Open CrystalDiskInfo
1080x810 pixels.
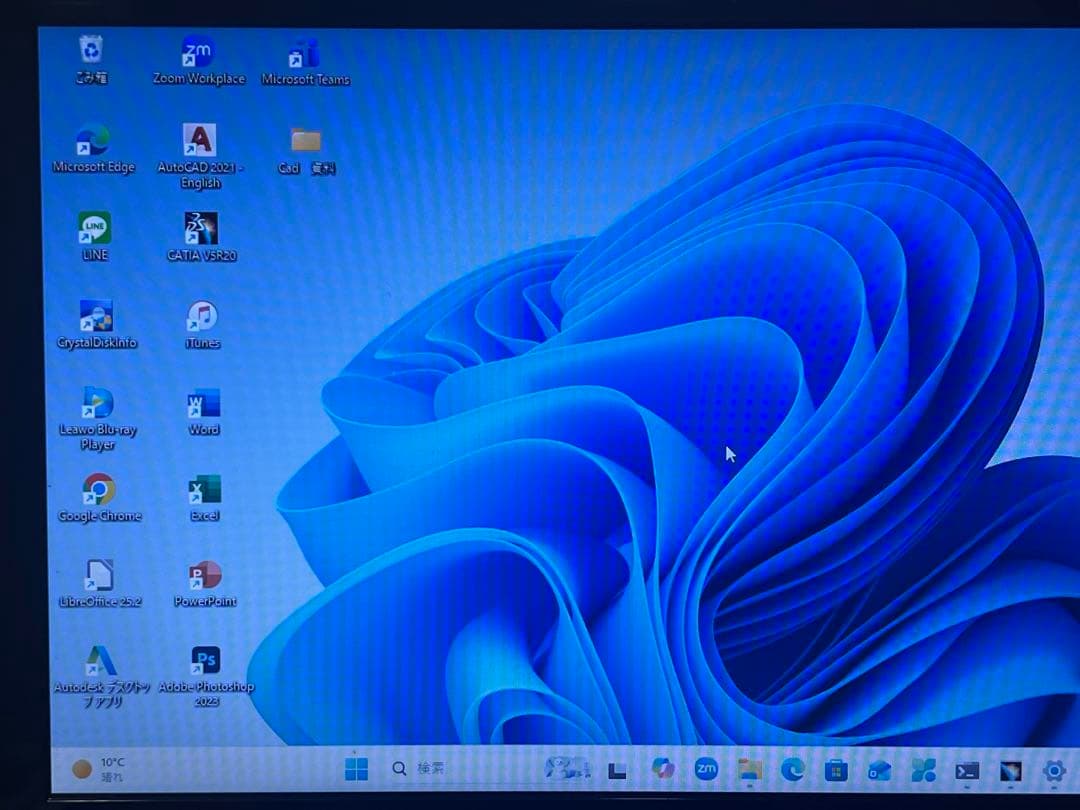tap(97, 316)
